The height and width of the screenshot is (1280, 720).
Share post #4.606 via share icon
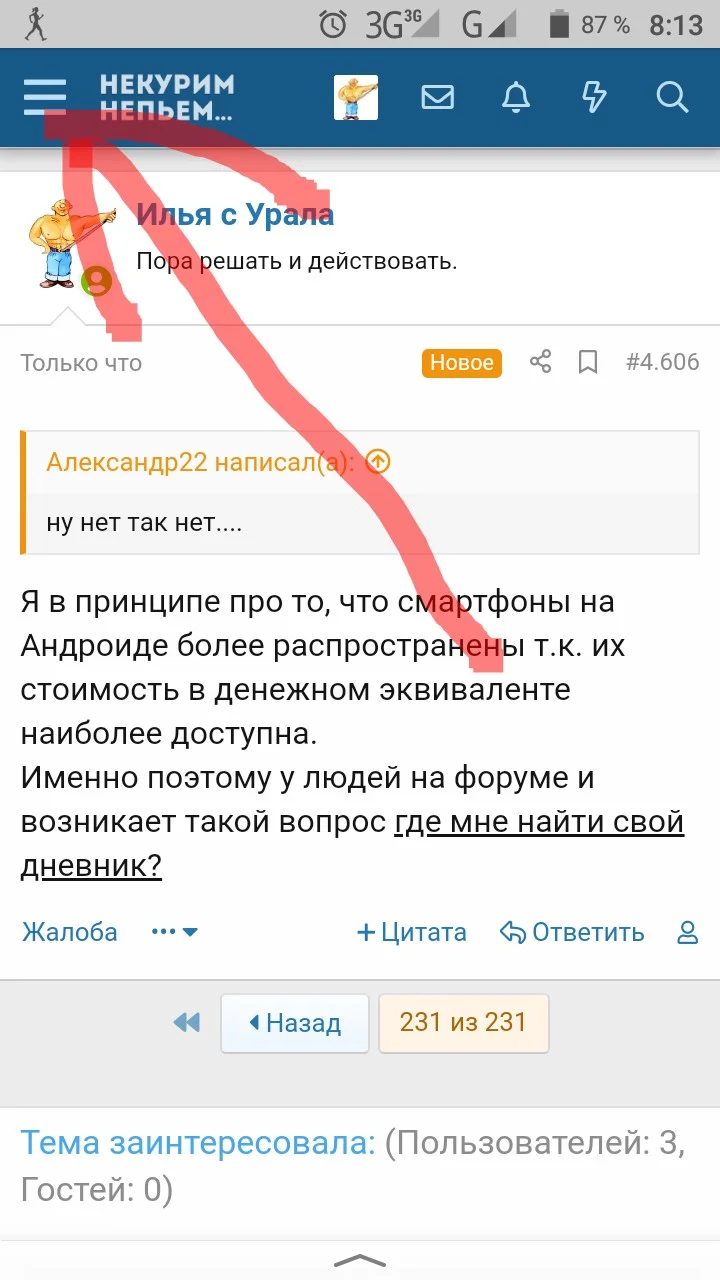coord(540,362)
